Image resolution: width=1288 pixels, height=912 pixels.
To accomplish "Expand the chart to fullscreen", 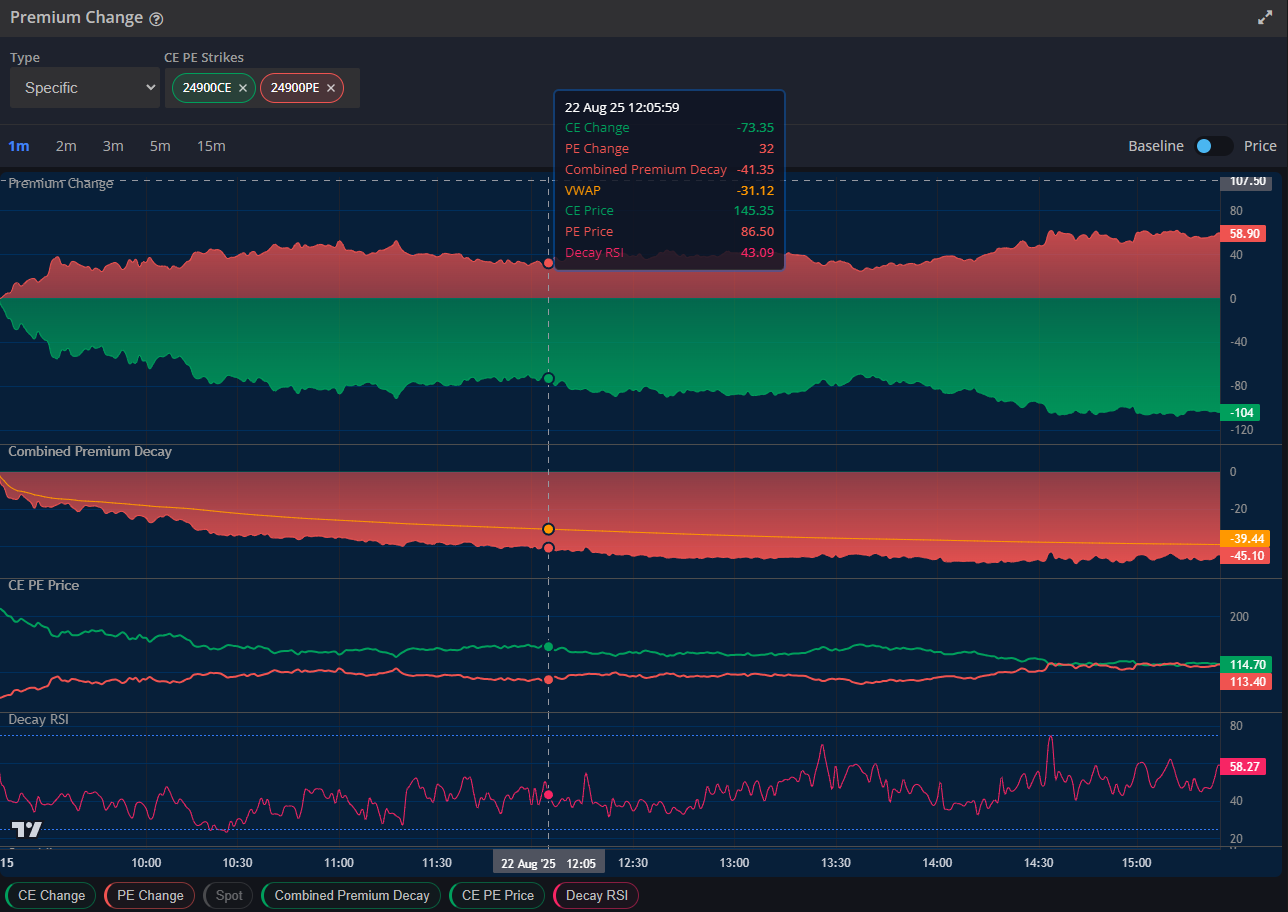I will click(x=1265, y=18).
